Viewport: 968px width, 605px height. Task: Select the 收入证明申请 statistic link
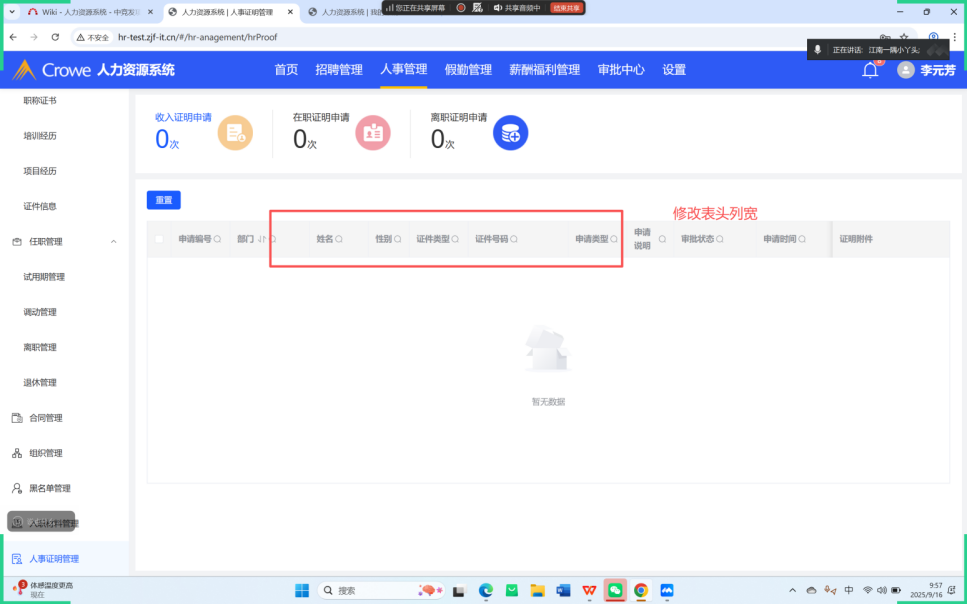183,117
